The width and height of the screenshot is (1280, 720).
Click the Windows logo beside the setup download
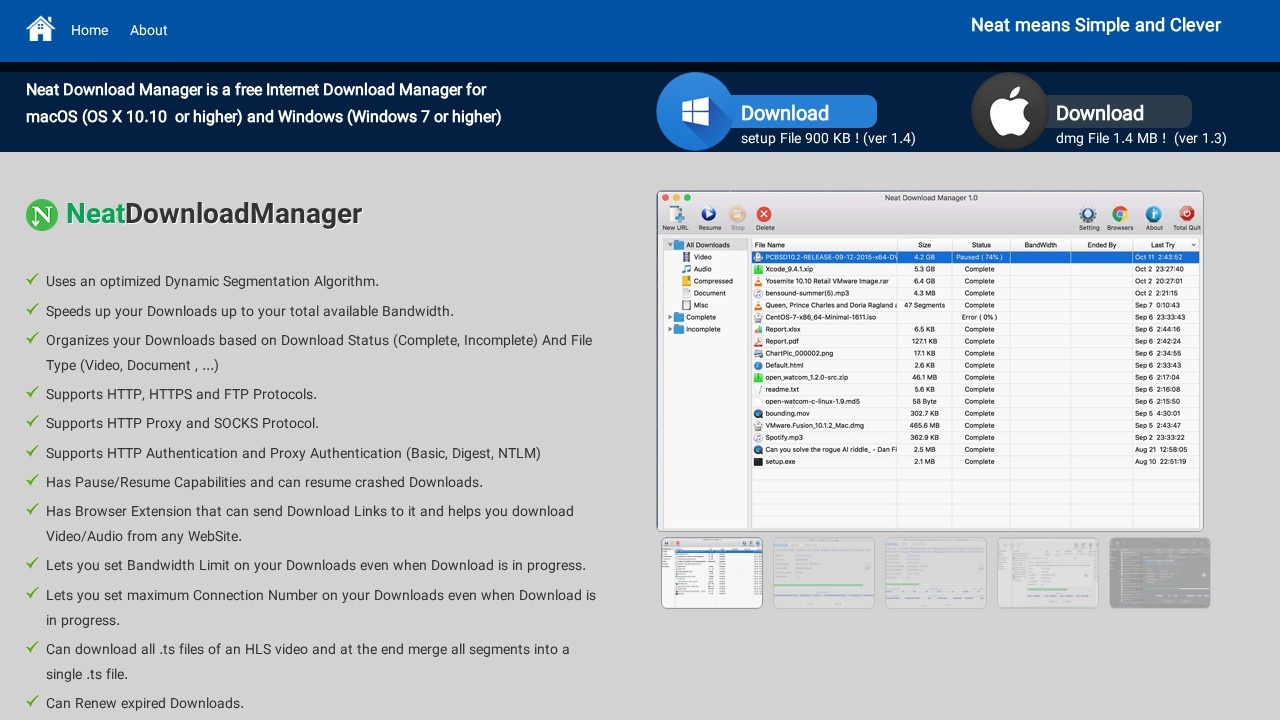point(695,110)
